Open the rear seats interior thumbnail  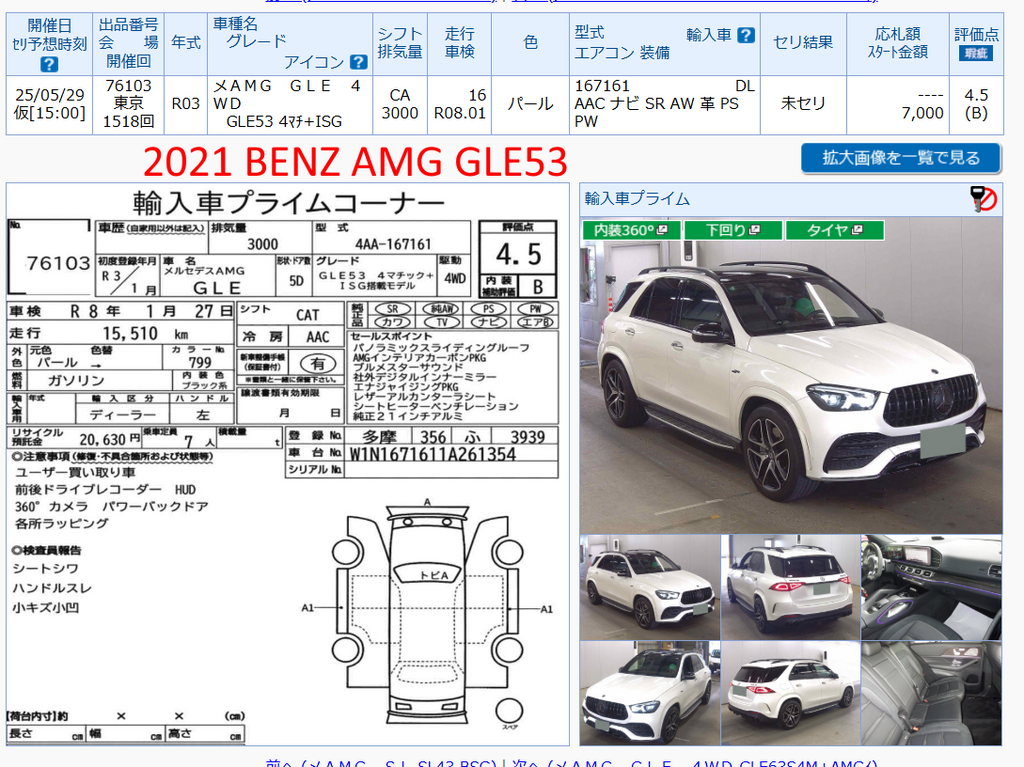931,693
